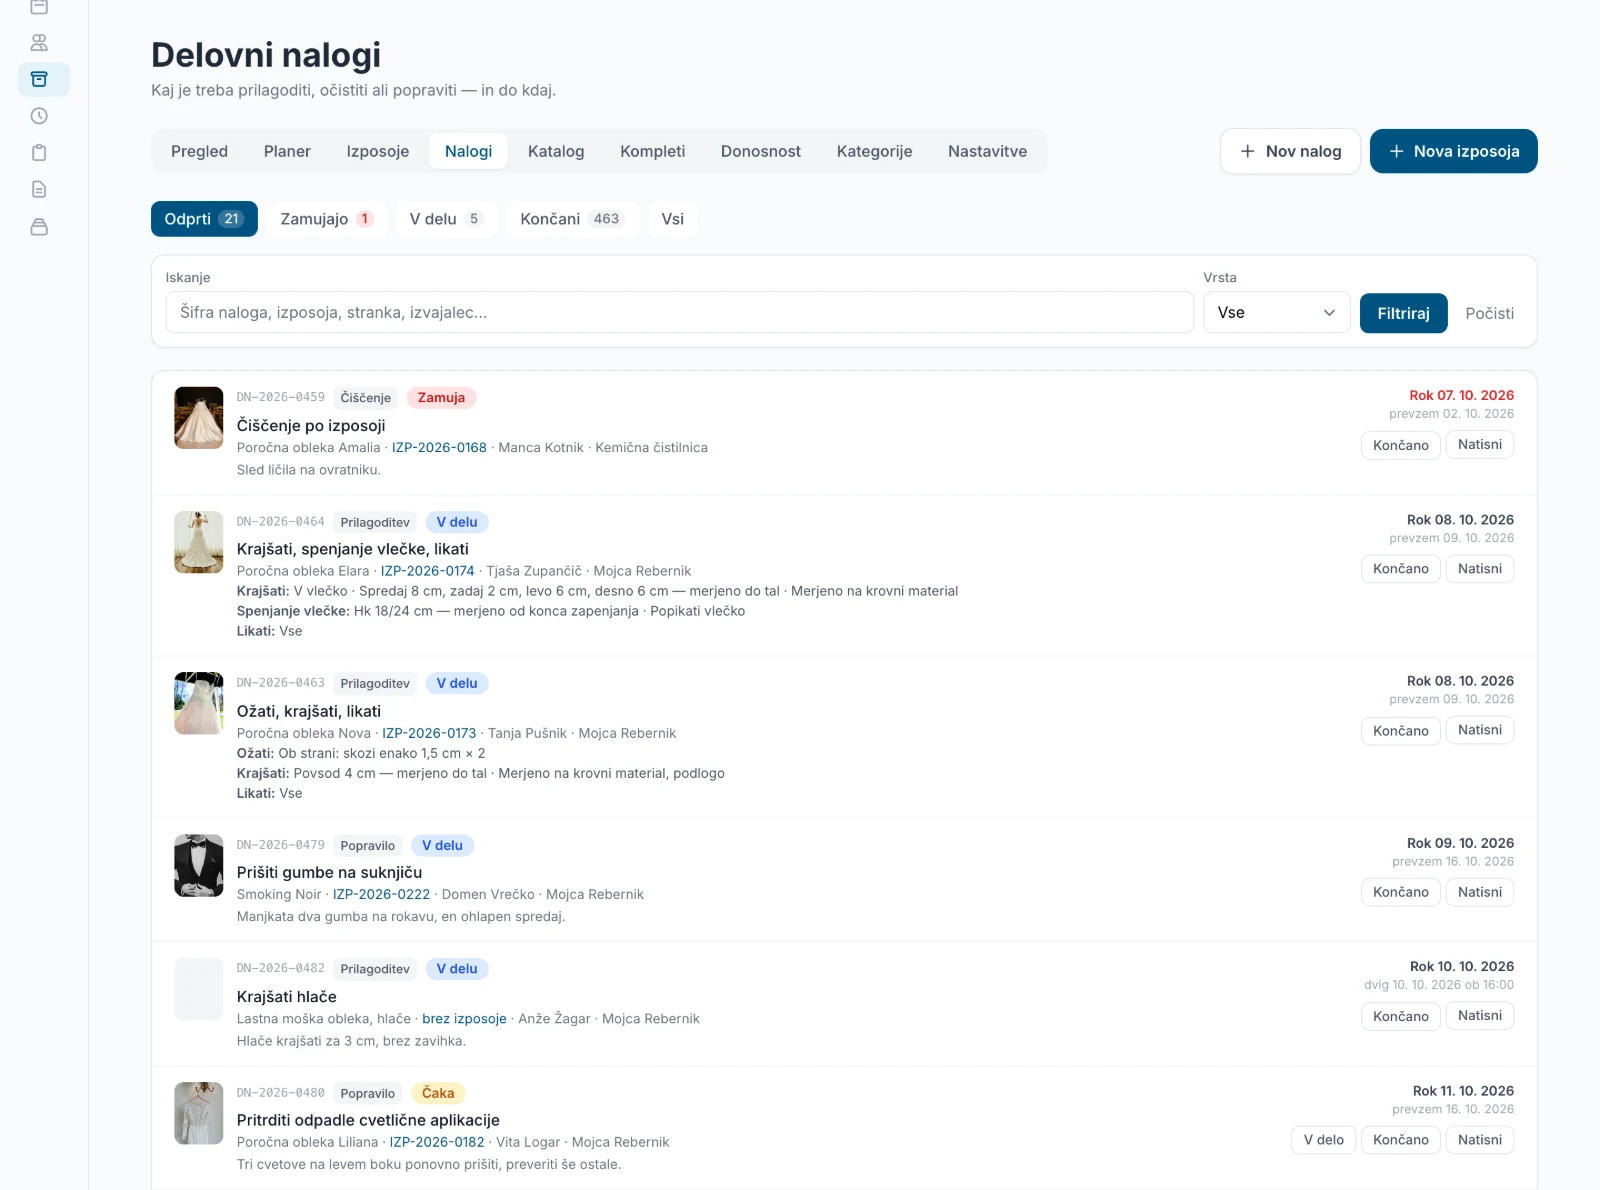
Task: Print the Prišiti gumbe na suknjiču order
Action: [1479, 892]
